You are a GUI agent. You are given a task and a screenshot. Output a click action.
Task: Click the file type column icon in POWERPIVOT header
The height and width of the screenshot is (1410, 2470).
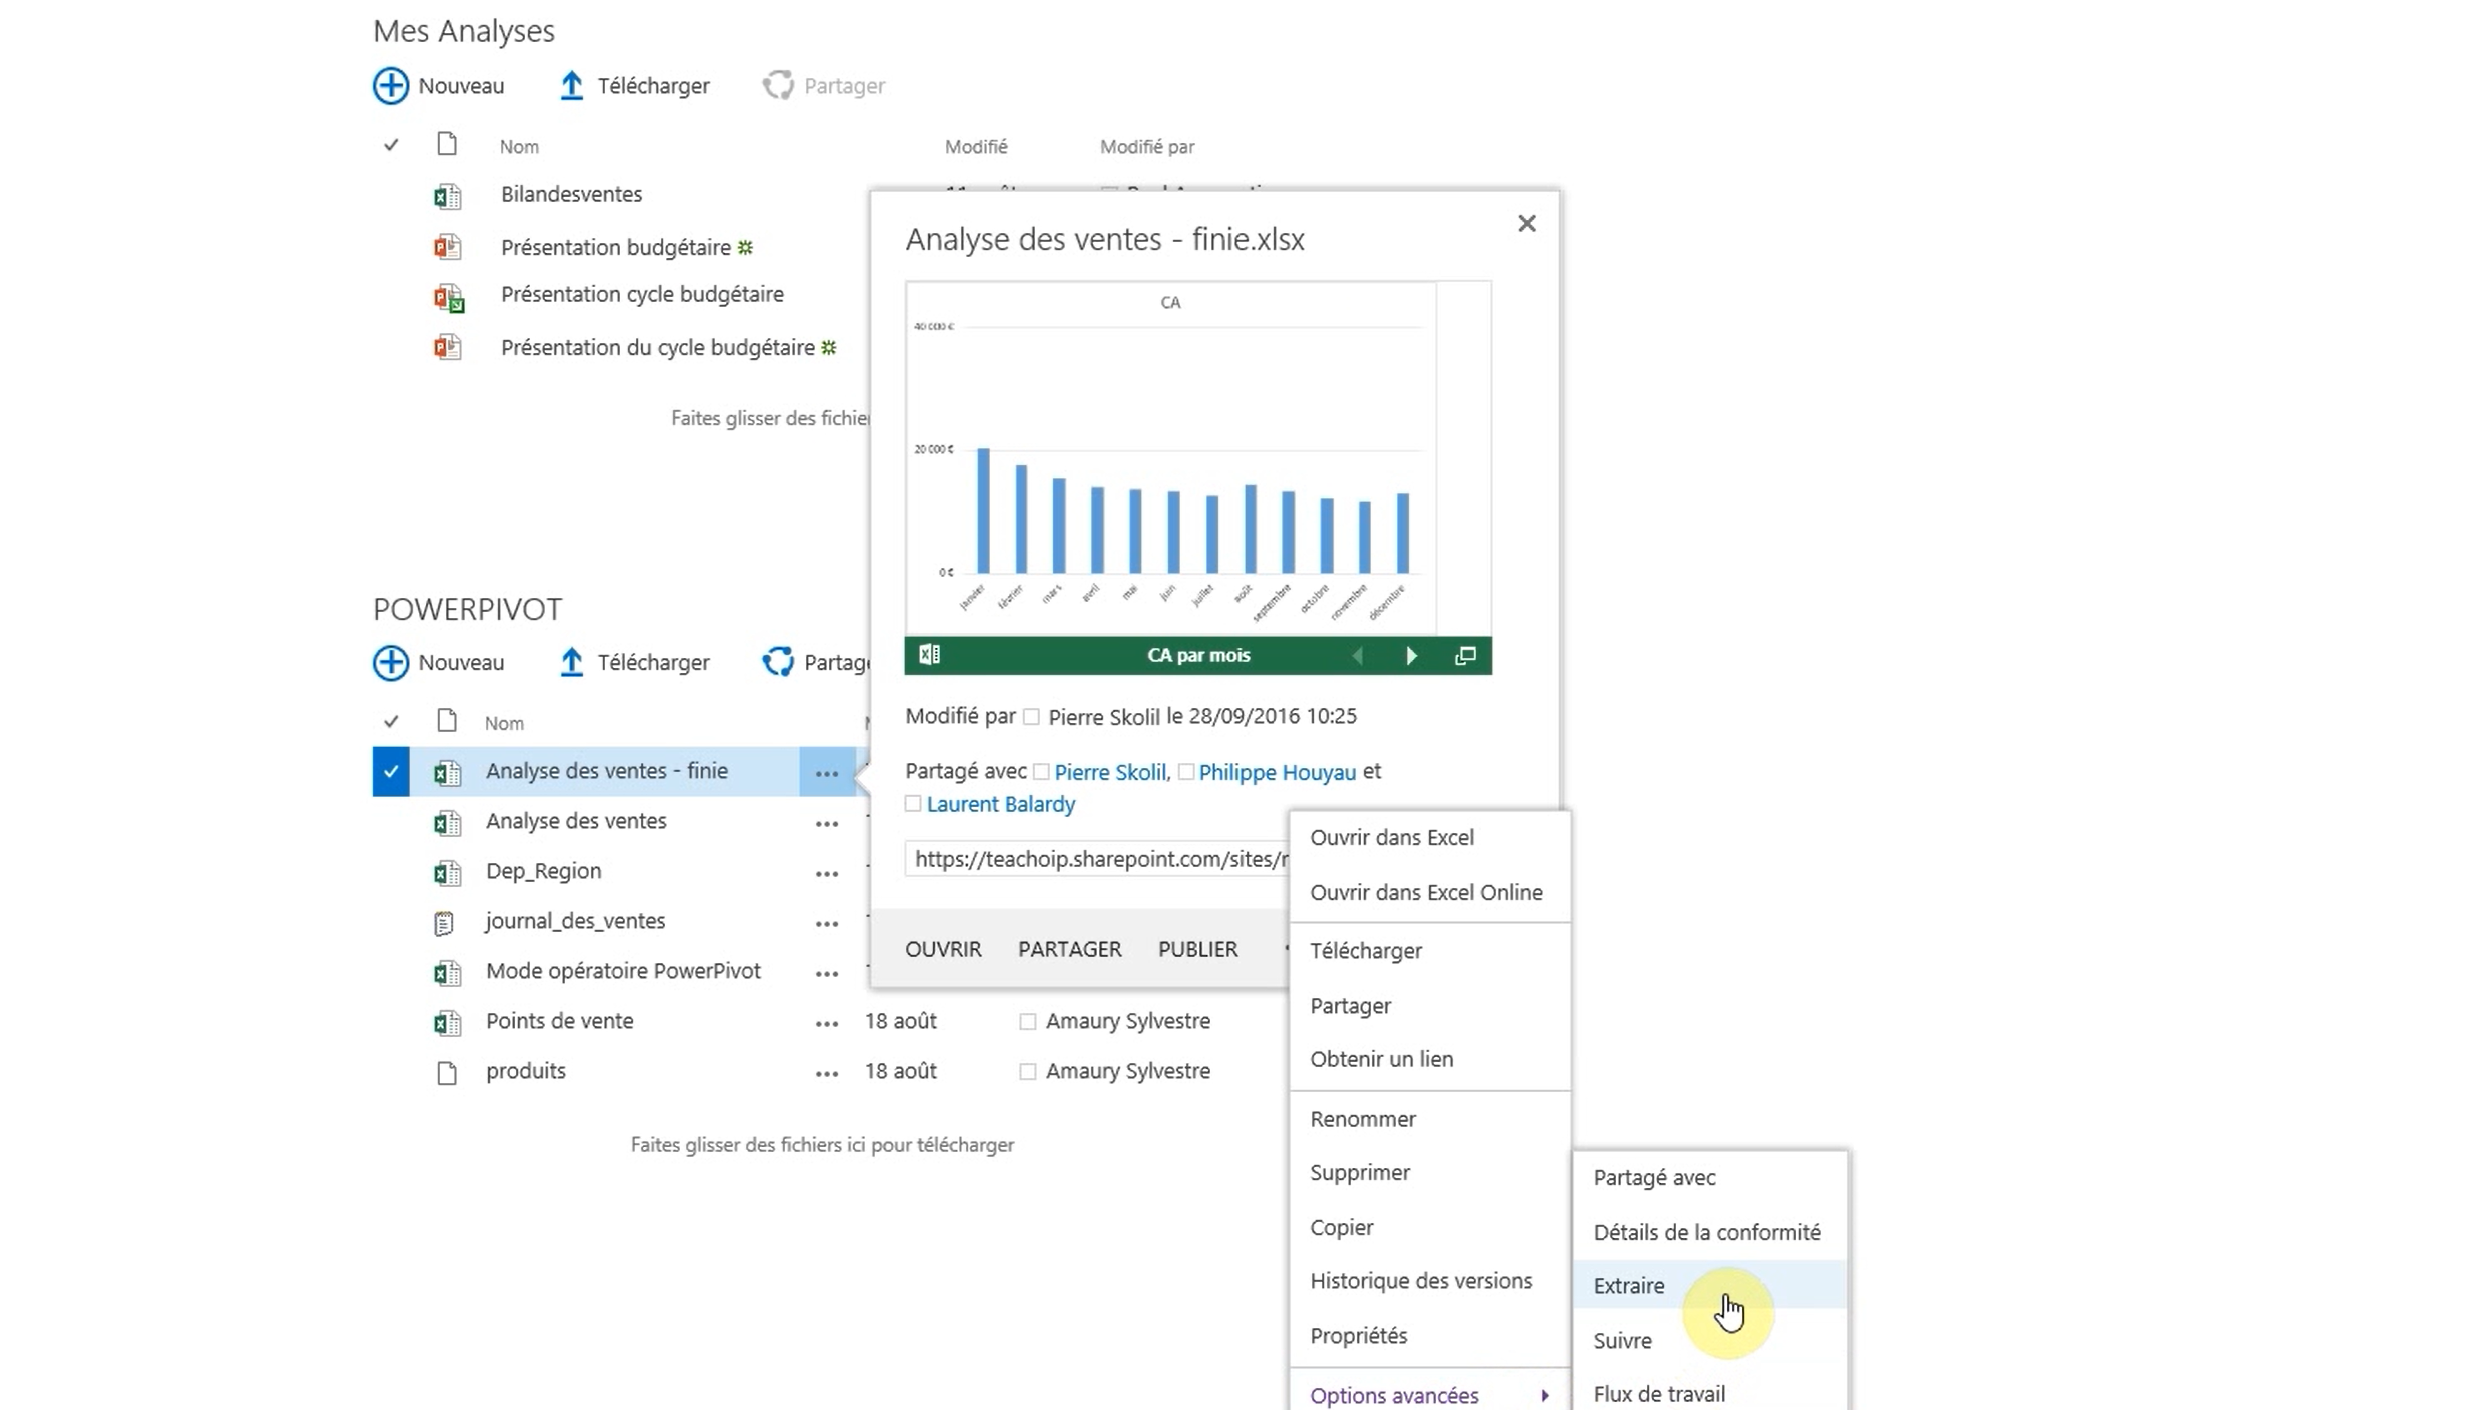coord(447,721)
